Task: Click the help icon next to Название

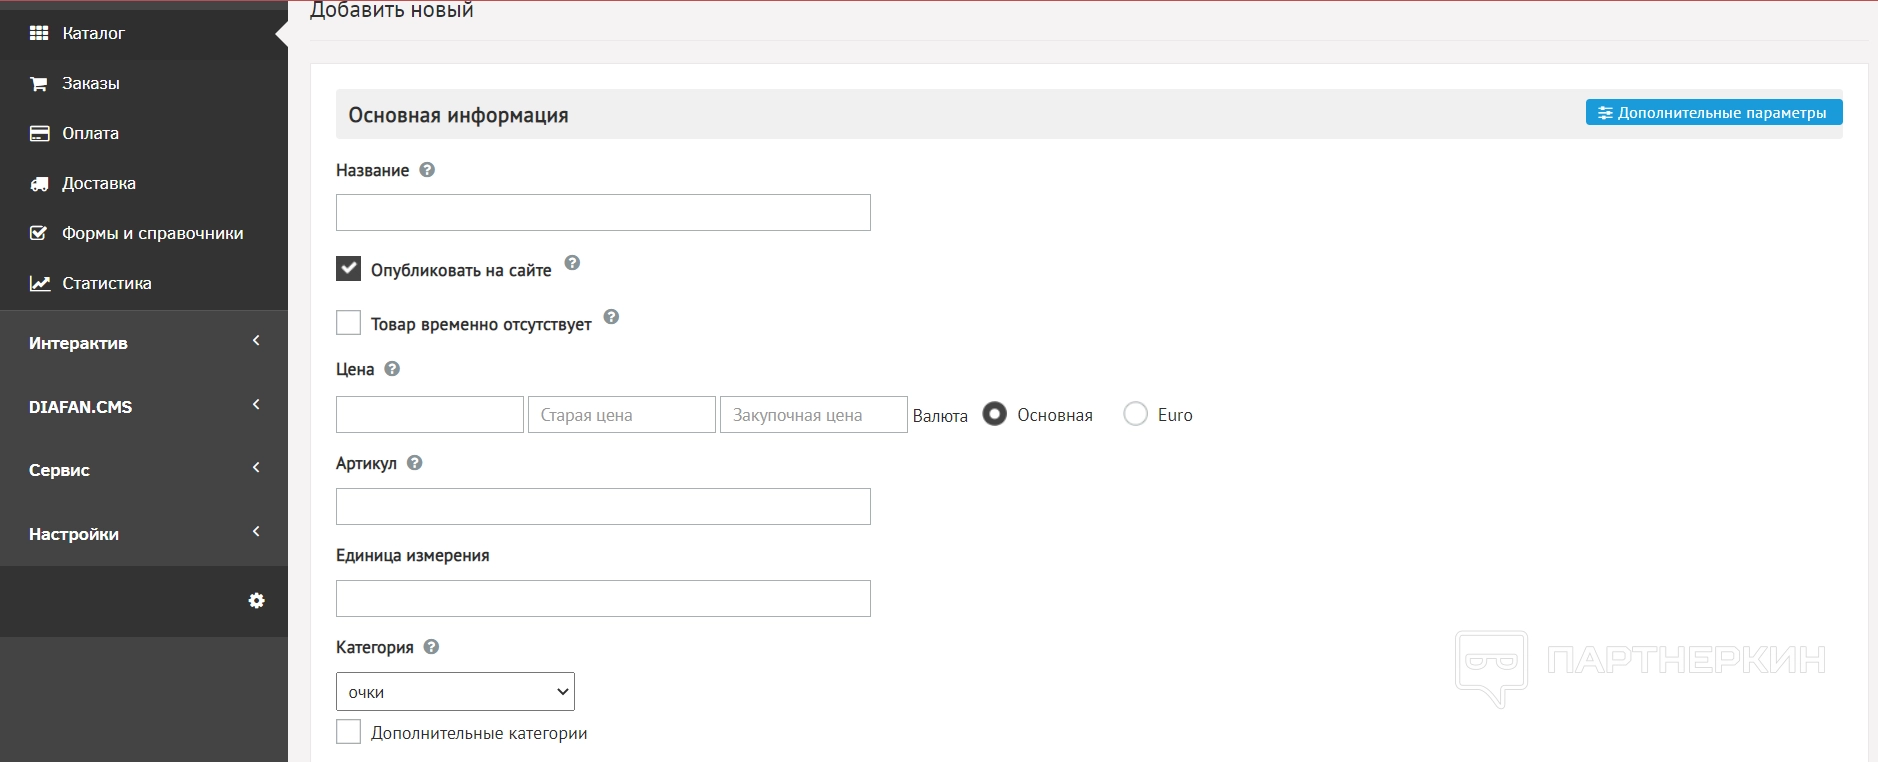Action: pyautogui.click(x=427, y=170)
